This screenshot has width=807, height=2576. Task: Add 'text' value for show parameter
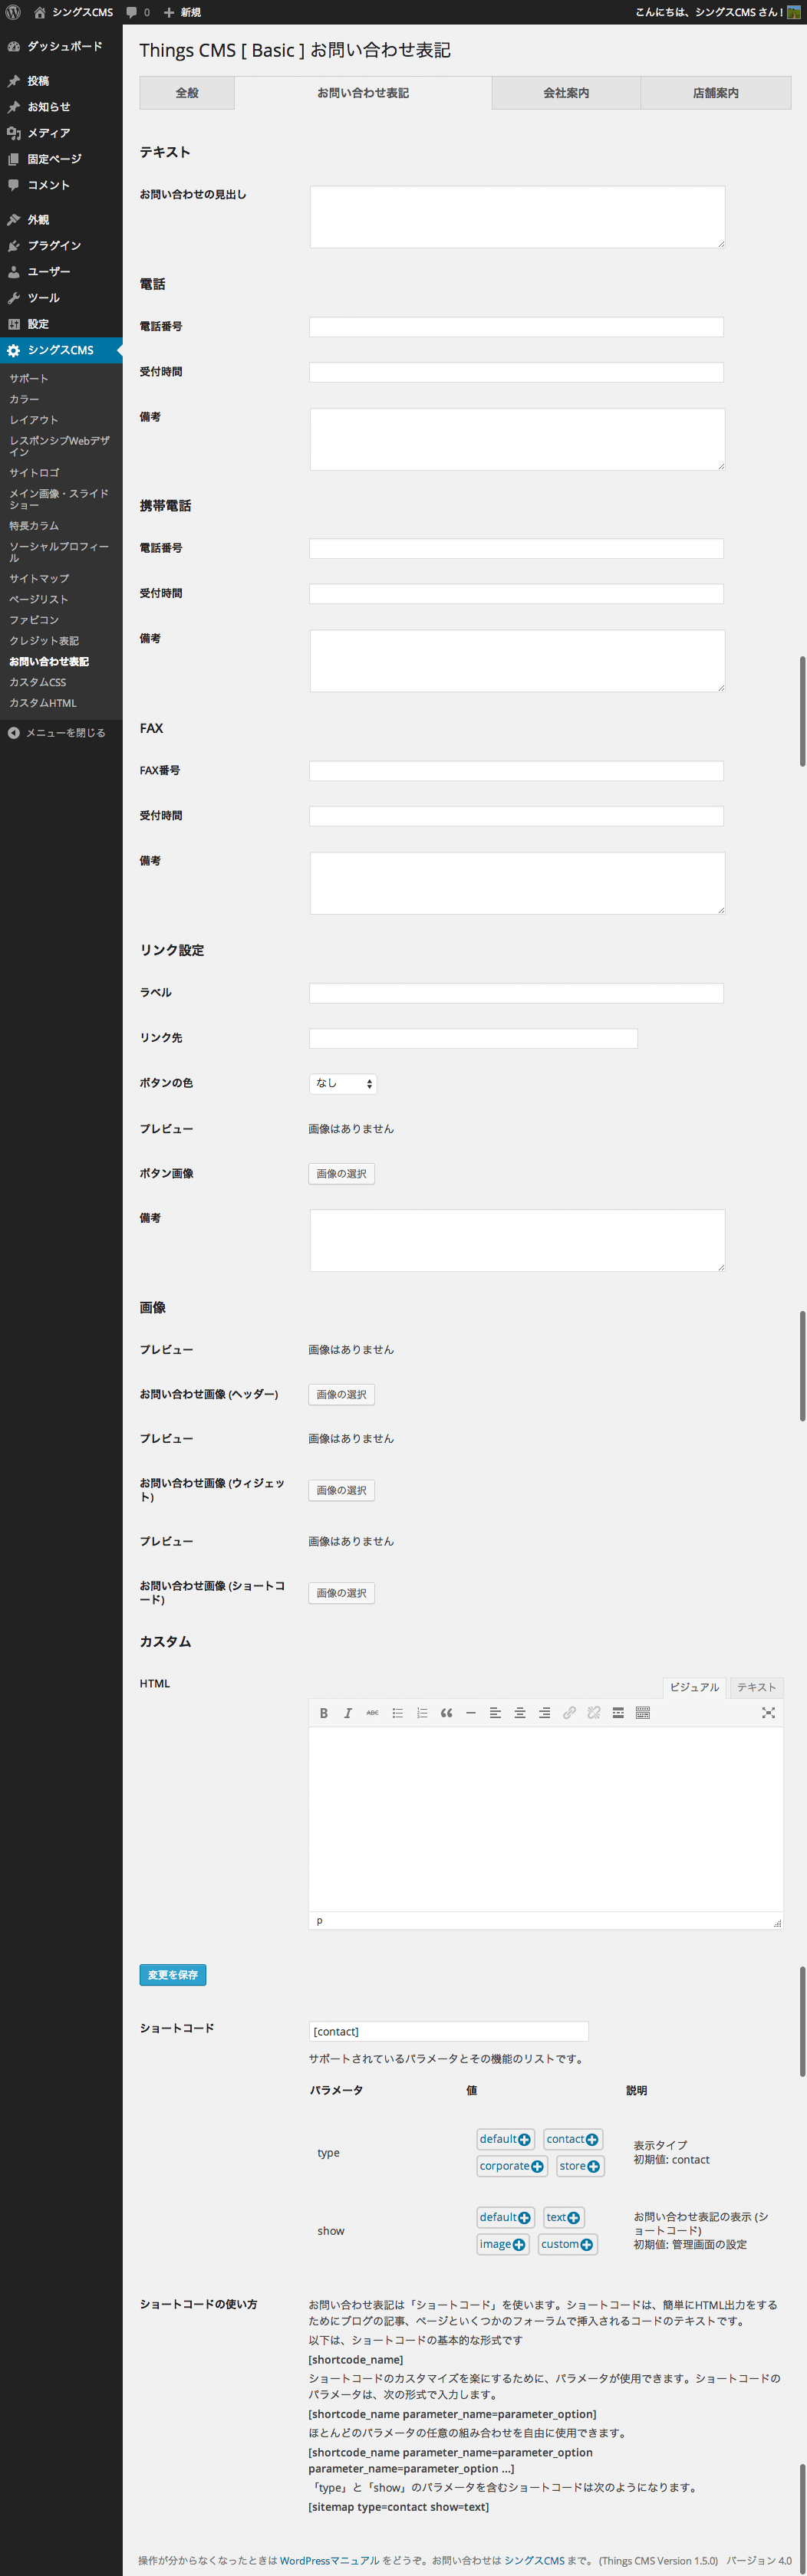[563, 2217]
